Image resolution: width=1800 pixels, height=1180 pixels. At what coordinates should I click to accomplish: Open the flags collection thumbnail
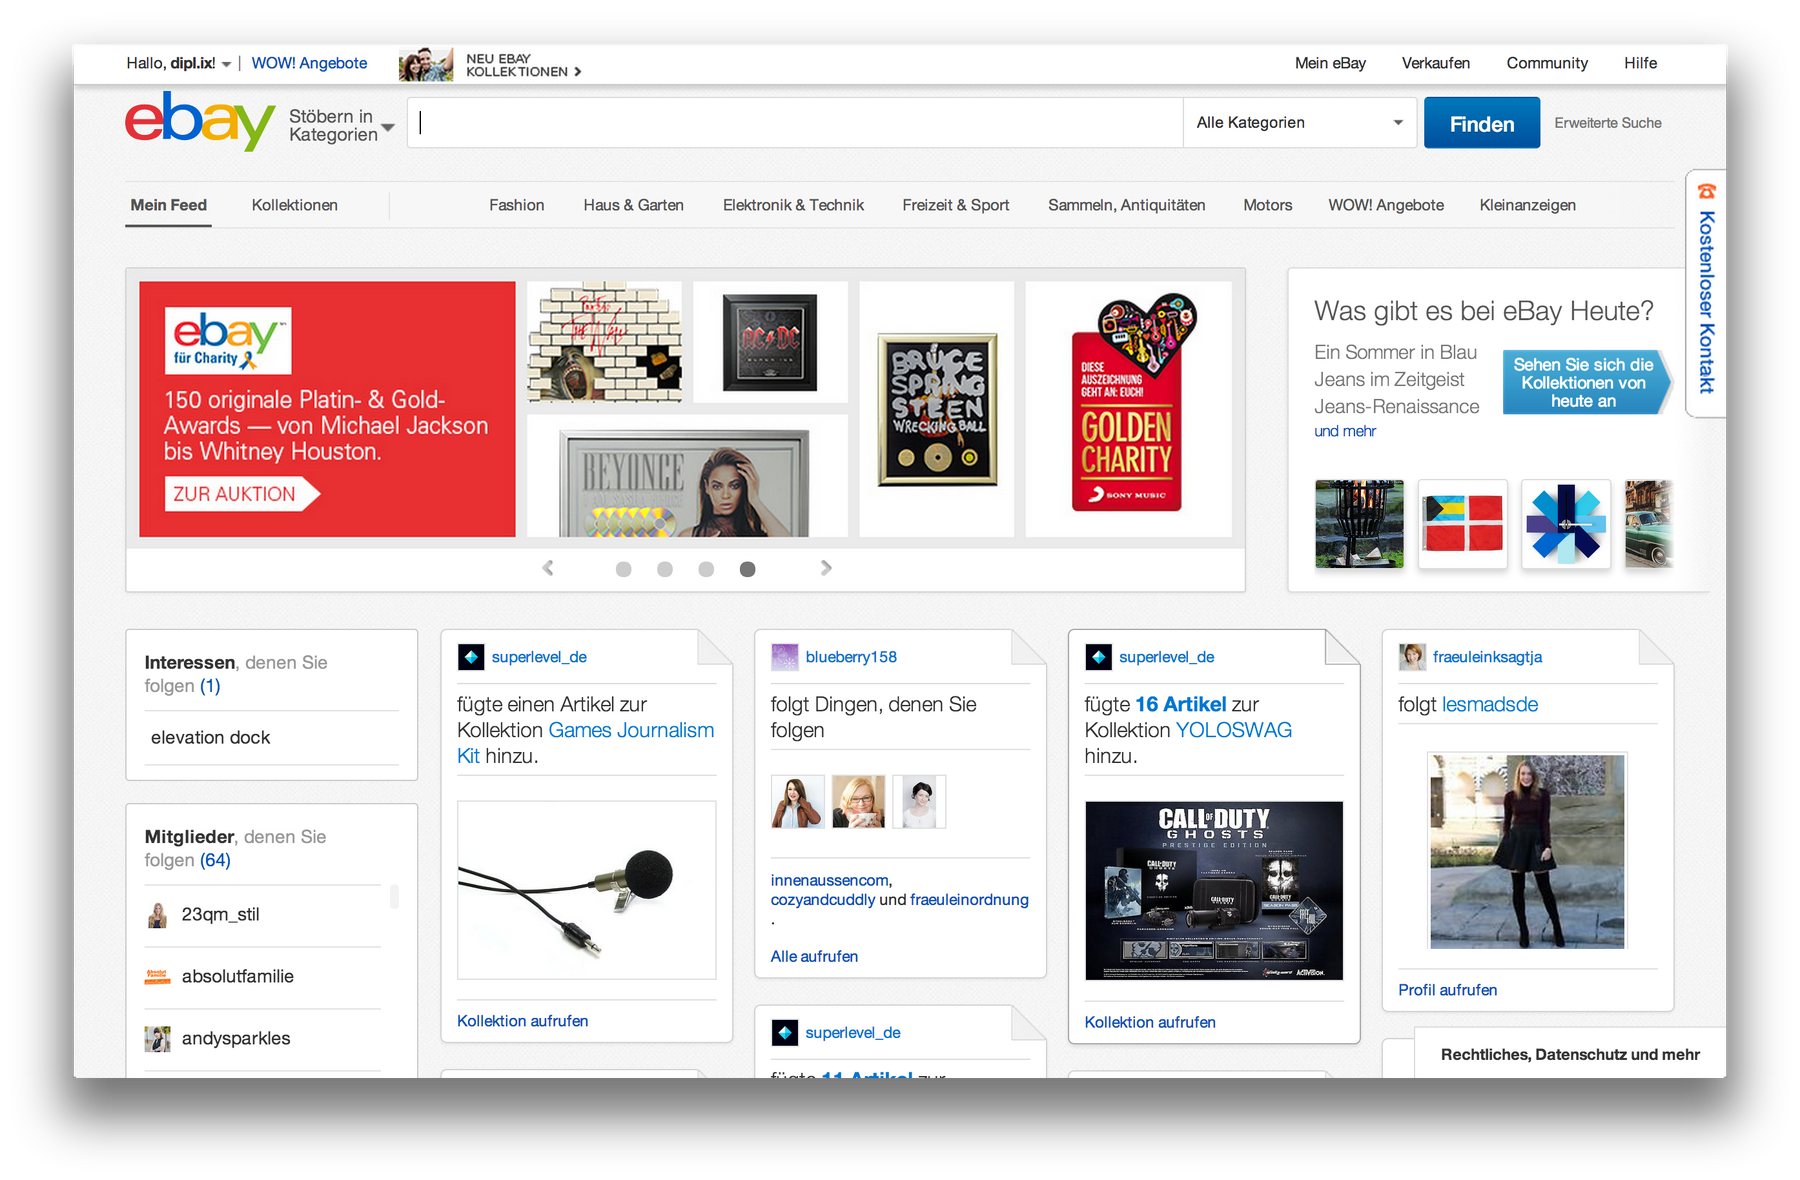click(x=1463, y=524)
